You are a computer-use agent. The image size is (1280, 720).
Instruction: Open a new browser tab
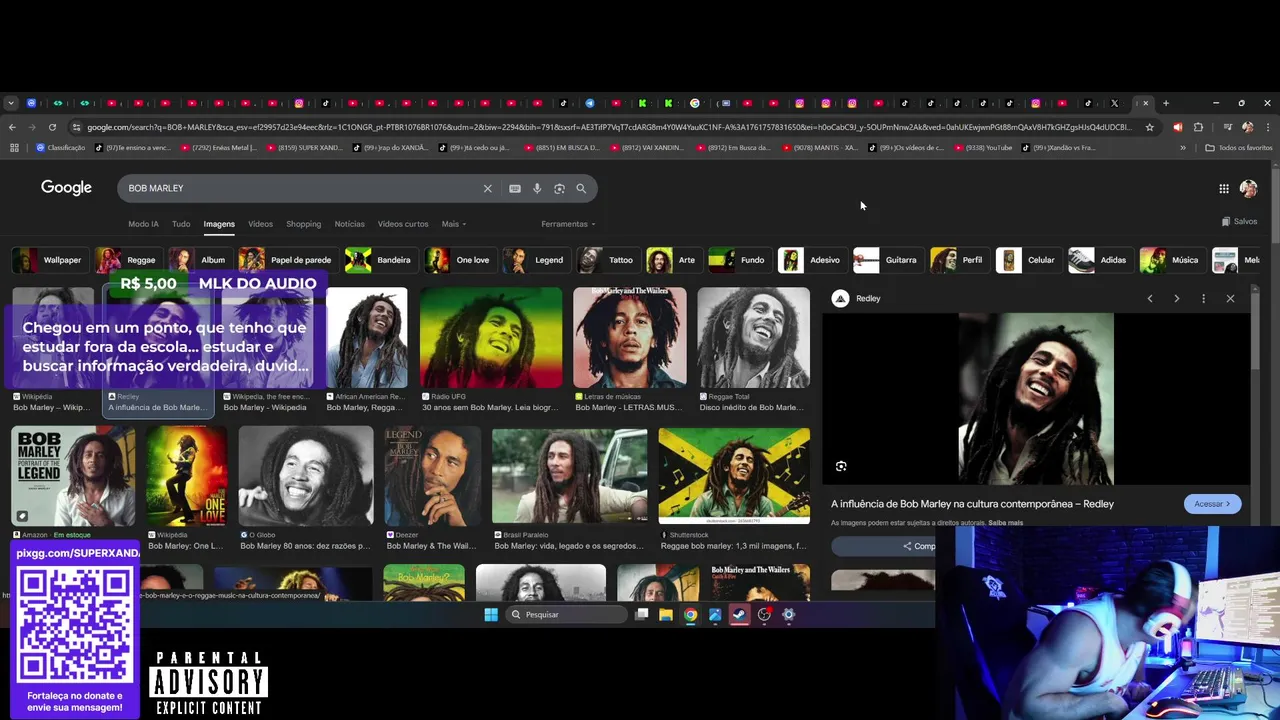[x=1166, y=103]
